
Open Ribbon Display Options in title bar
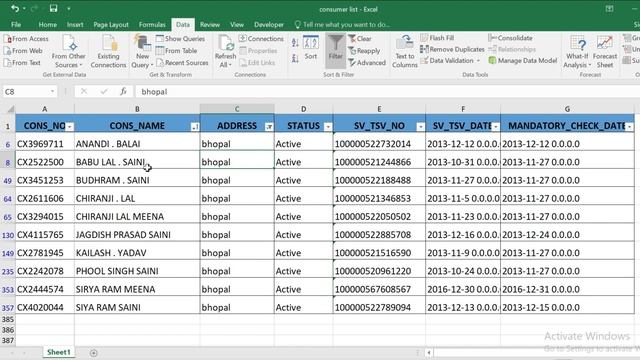click(x=609, y=9)
